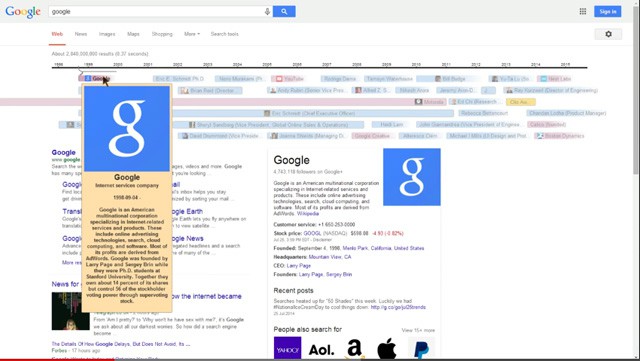Click the Google logo at top left
This screenshot has width=640, height=361.
pos(23,12)
